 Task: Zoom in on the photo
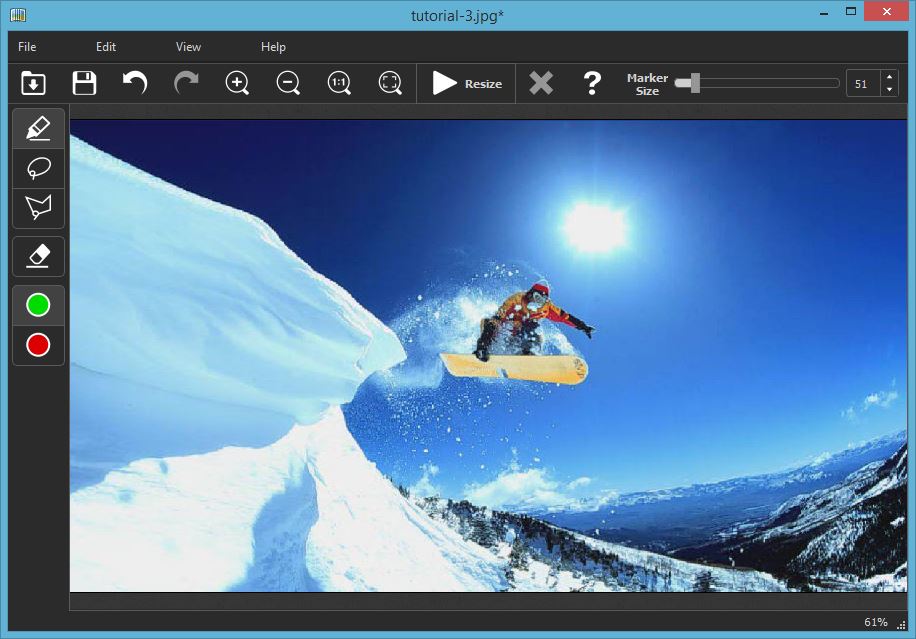[237, 83]
